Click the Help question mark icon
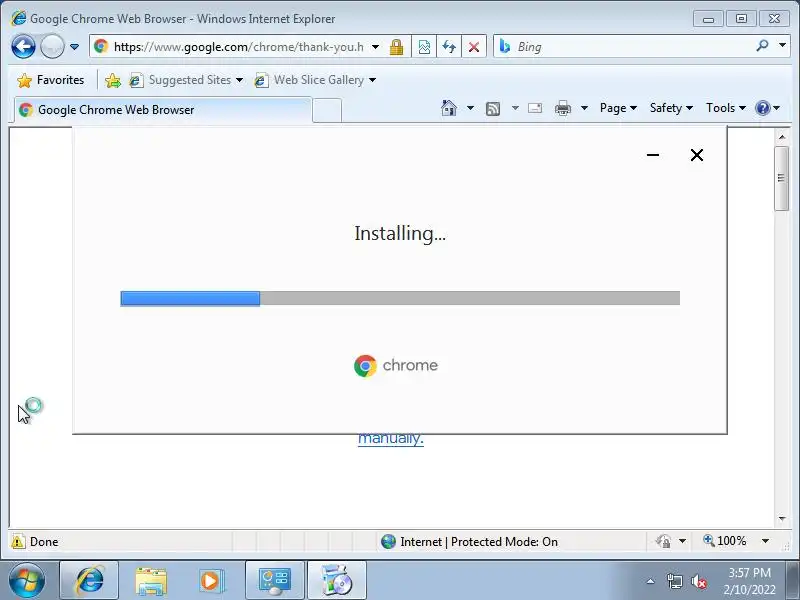The width and height of the screenshot is (800, 600). coord(763,108)
